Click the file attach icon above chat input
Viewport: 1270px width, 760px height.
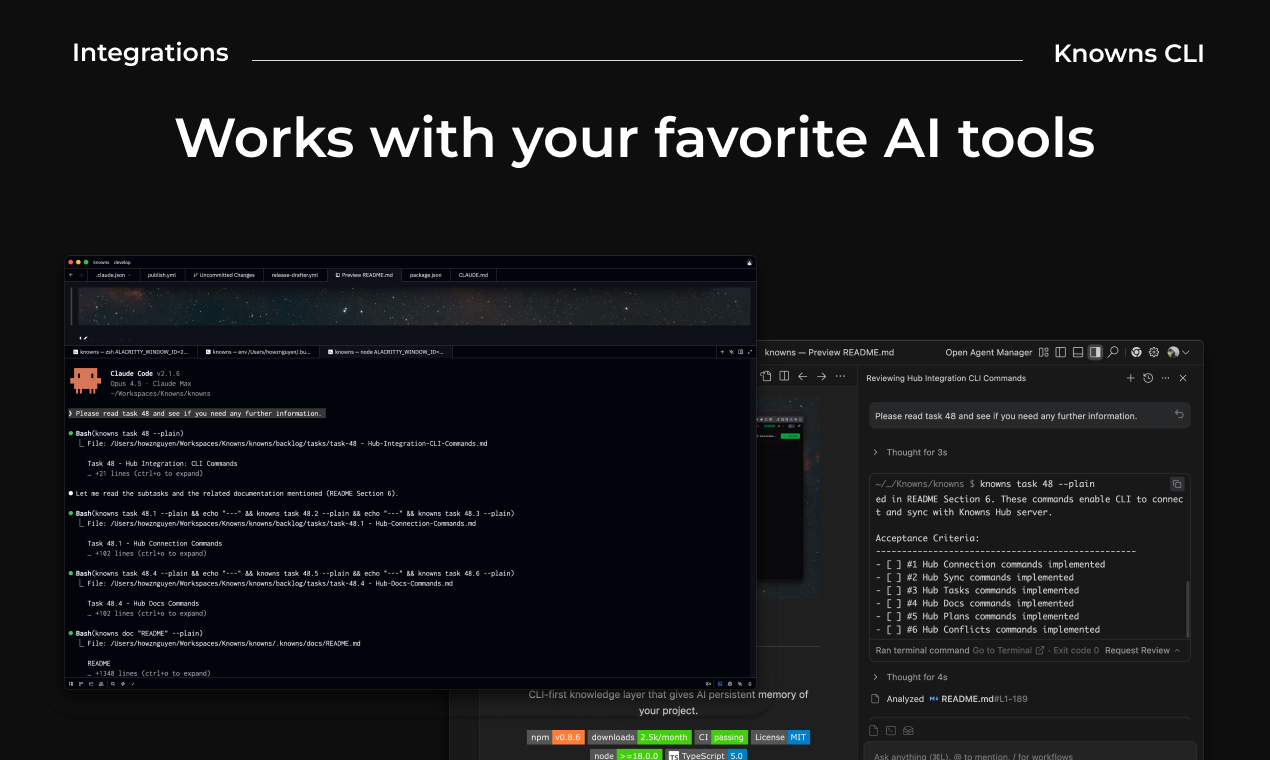pos(874,730)
